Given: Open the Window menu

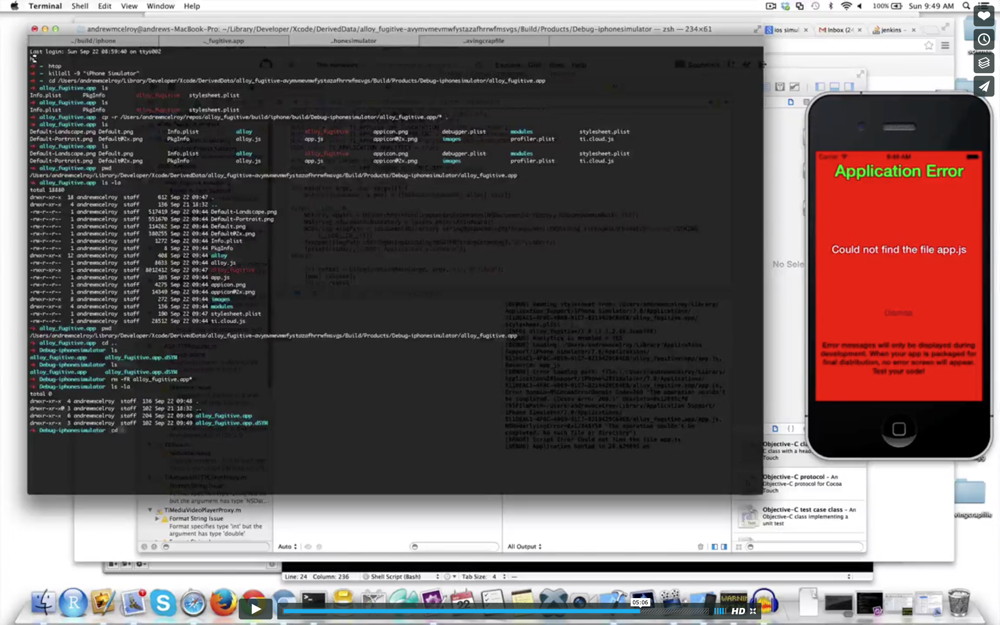Looking at the screenshot, I should point(161,6).
